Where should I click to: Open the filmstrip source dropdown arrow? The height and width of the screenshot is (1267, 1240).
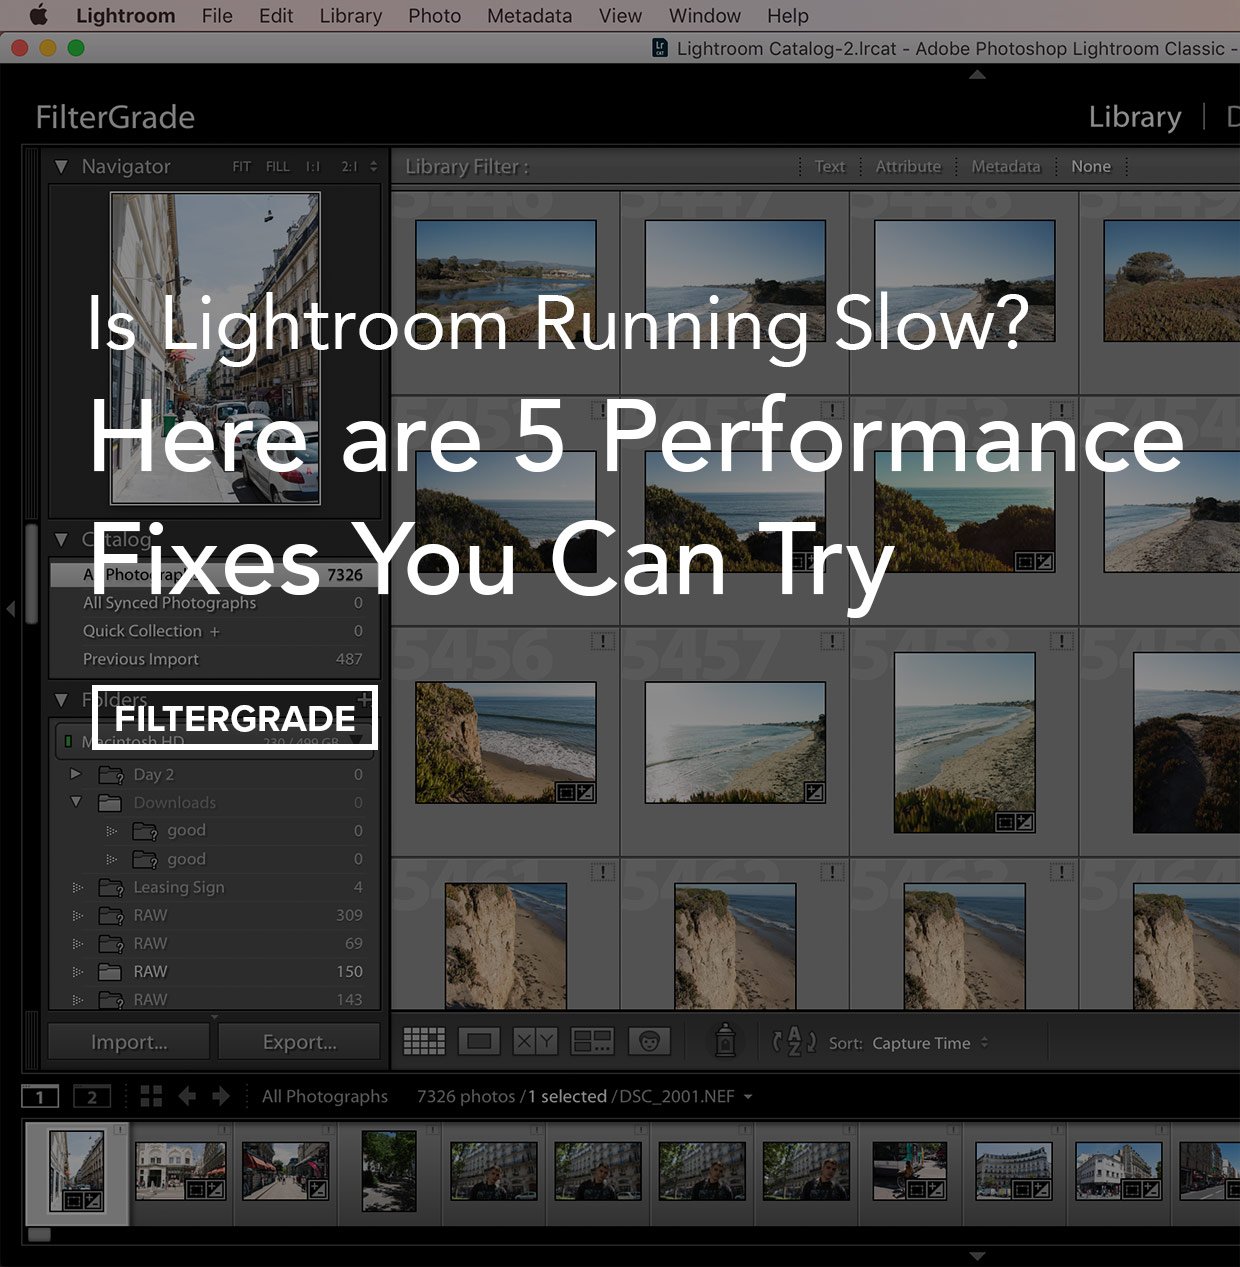[x=748, y=1097]
